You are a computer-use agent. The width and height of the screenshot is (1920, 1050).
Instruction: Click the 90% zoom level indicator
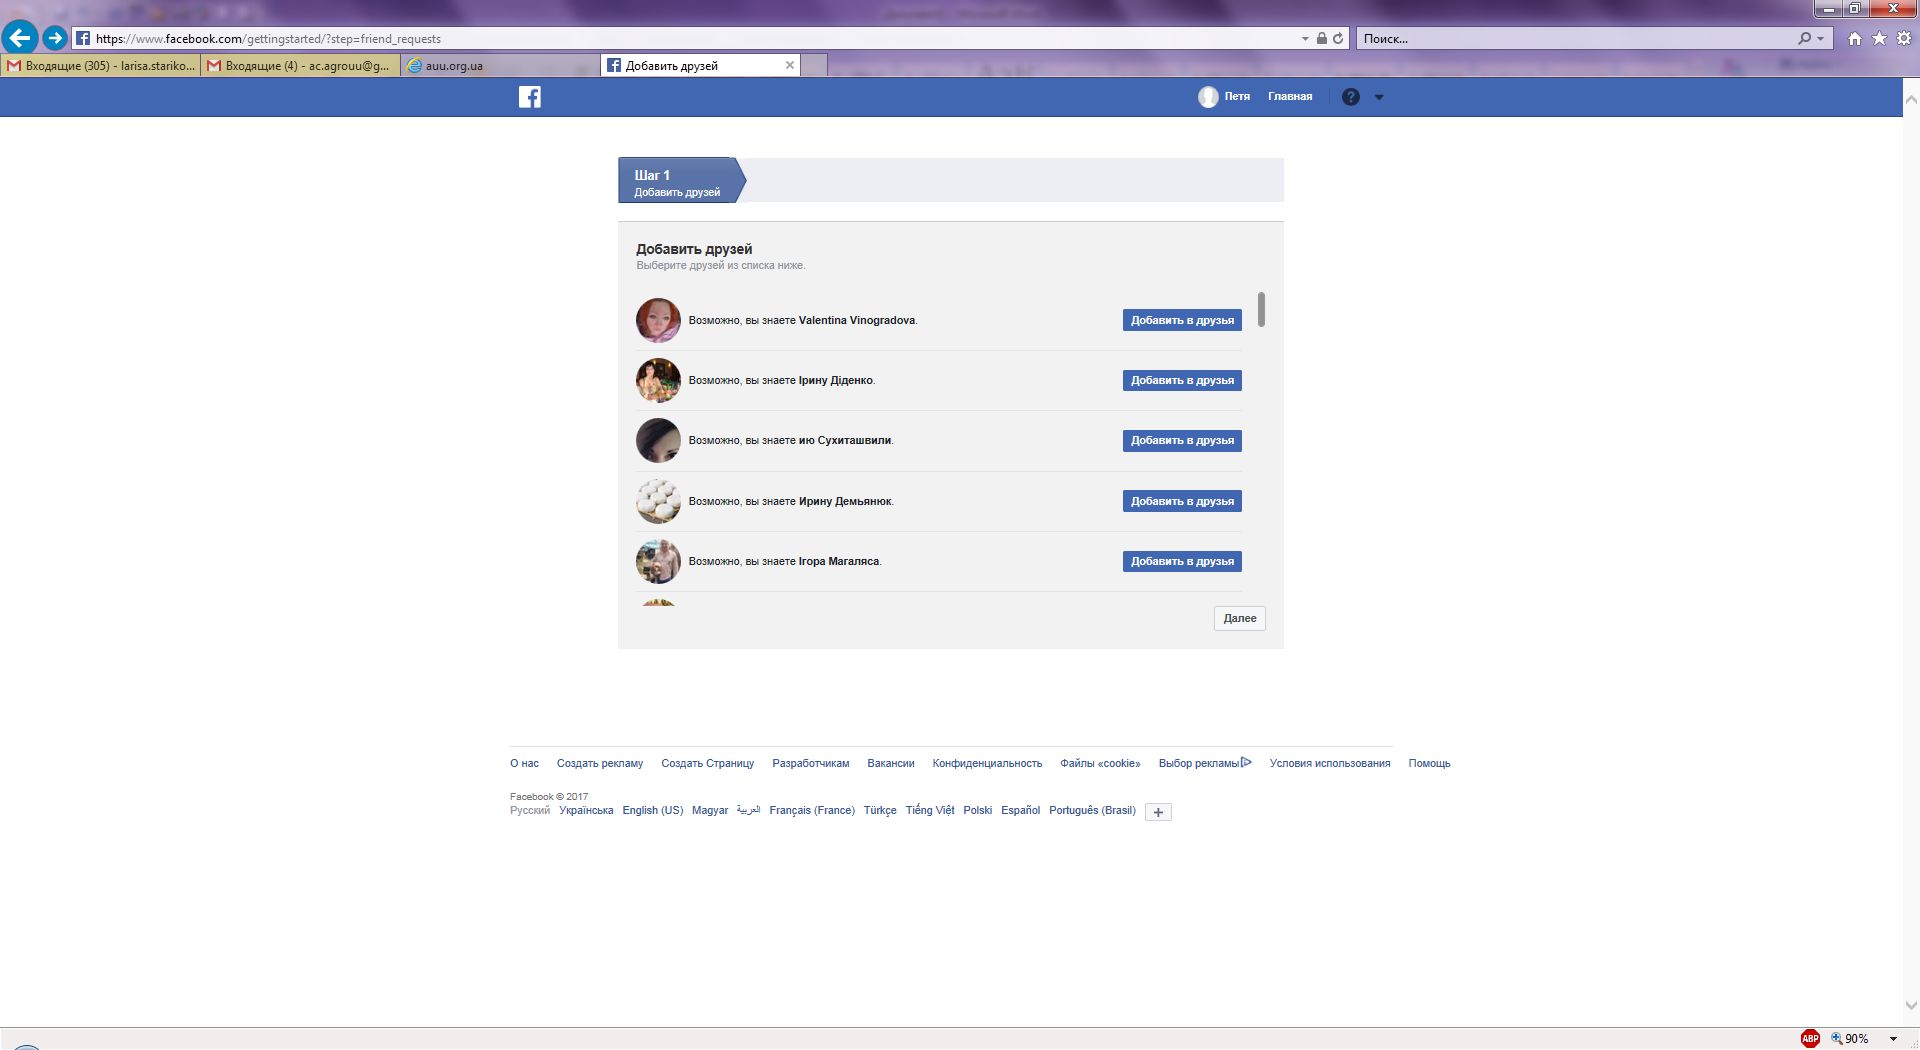point(1850,1039)
